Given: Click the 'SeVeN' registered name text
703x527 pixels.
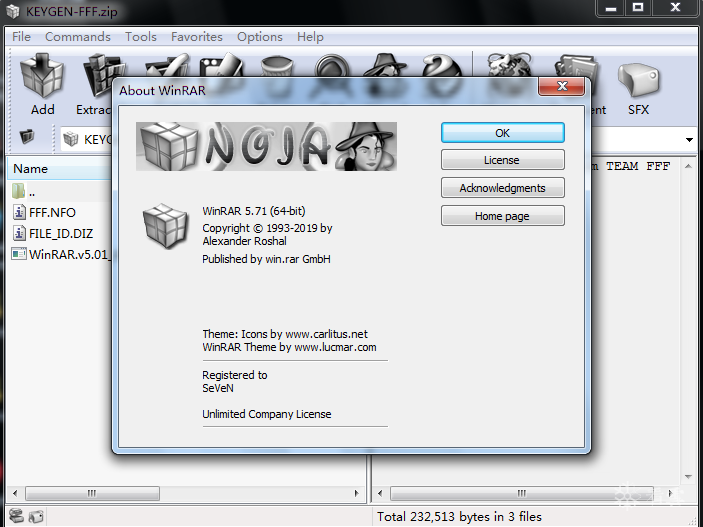Looking at the screenshot, I should click(x=218, y=388).
